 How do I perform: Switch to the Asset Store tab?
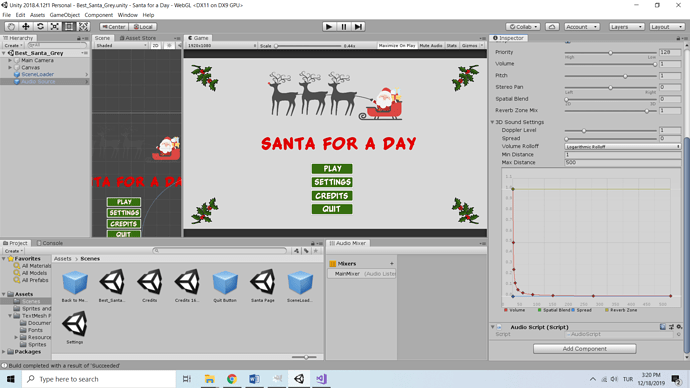138,38
